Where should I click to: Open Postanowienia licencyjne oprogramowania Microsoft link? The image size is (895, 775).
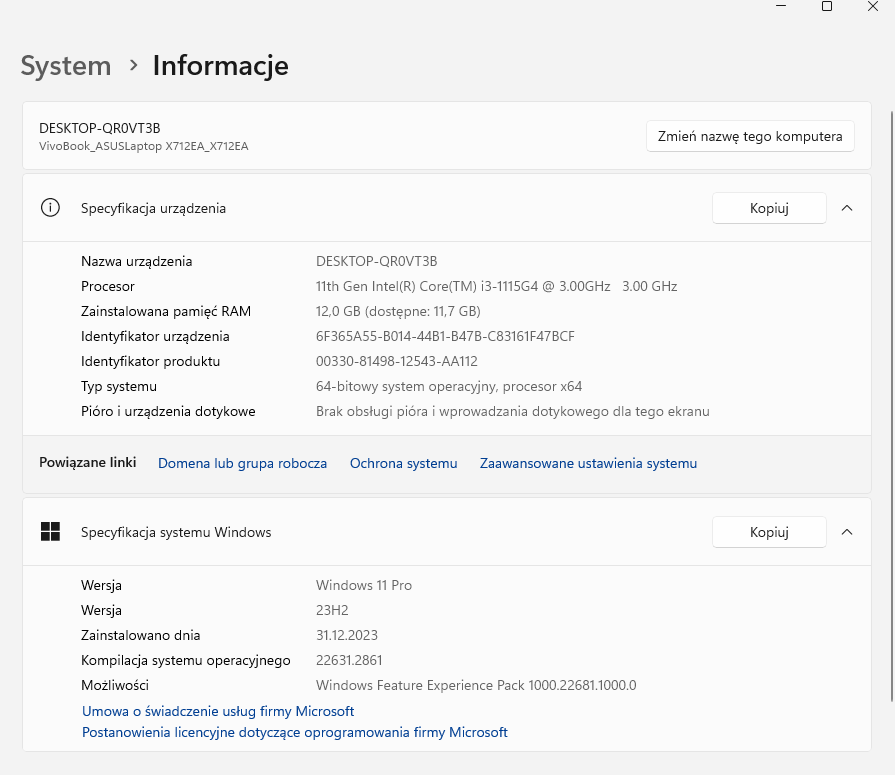(x=295, y=732)
